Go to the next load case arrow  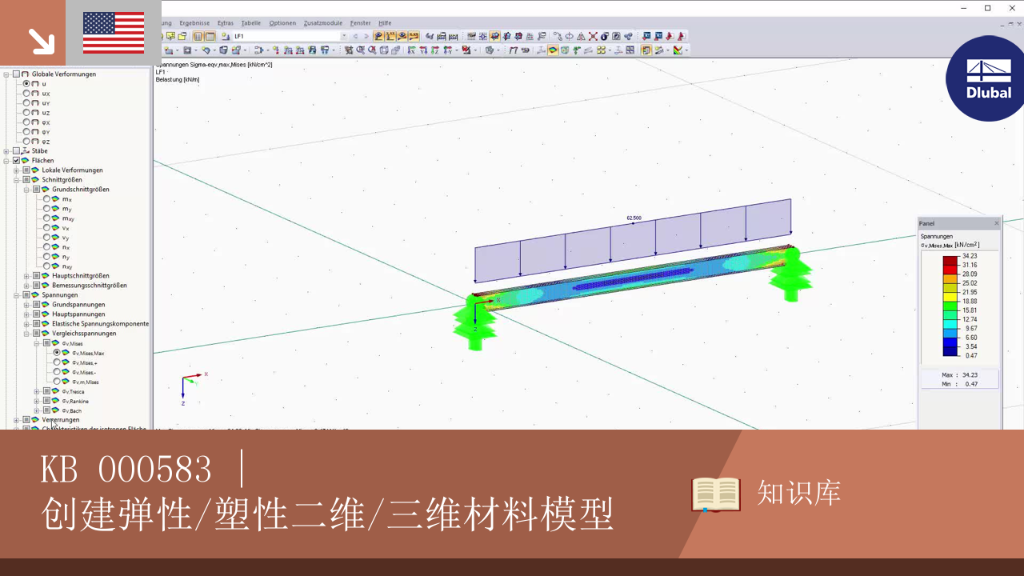tap(366, 37)
